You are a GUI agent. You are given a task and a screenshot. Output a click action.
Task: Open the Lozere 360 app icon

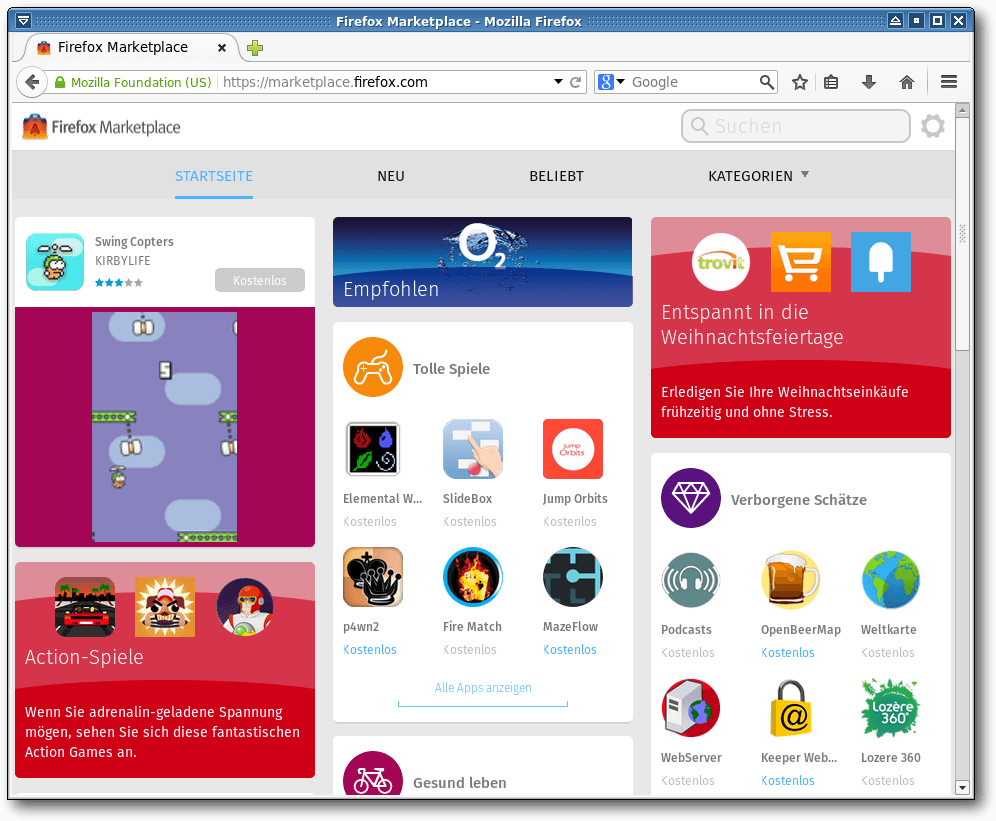coord(891,708)
